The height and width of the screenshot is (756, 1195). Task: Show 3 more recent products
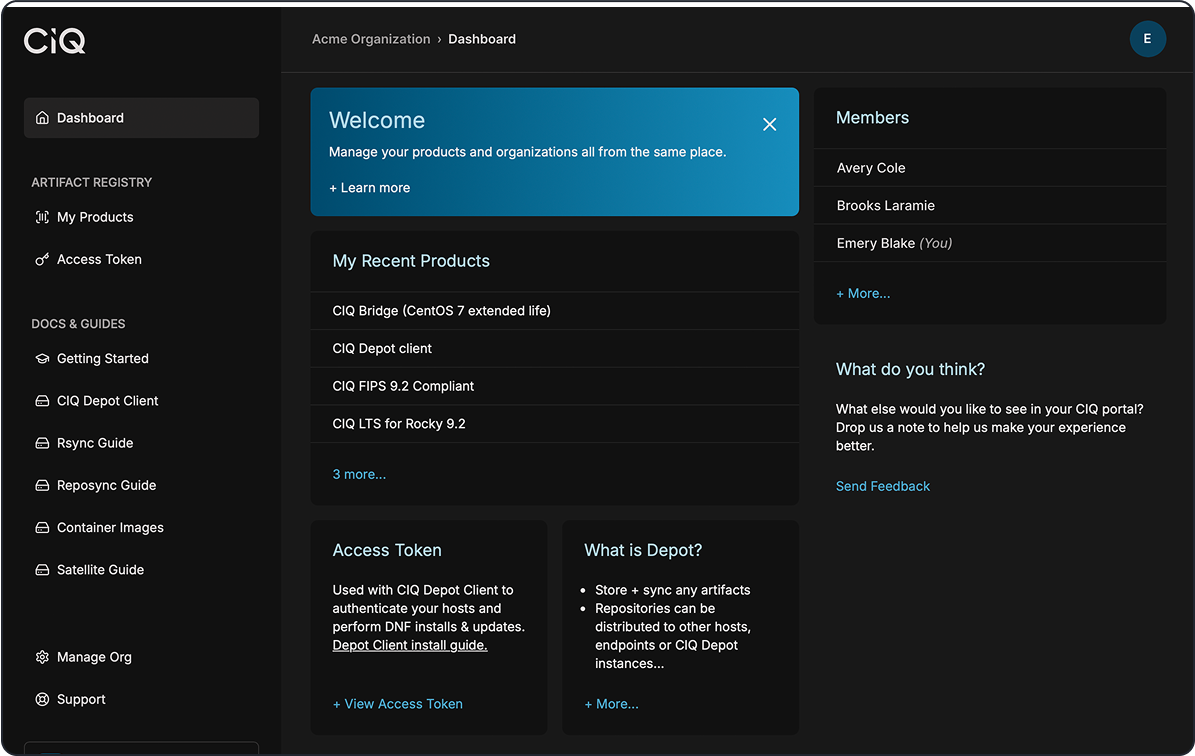(x=359, y=474)
